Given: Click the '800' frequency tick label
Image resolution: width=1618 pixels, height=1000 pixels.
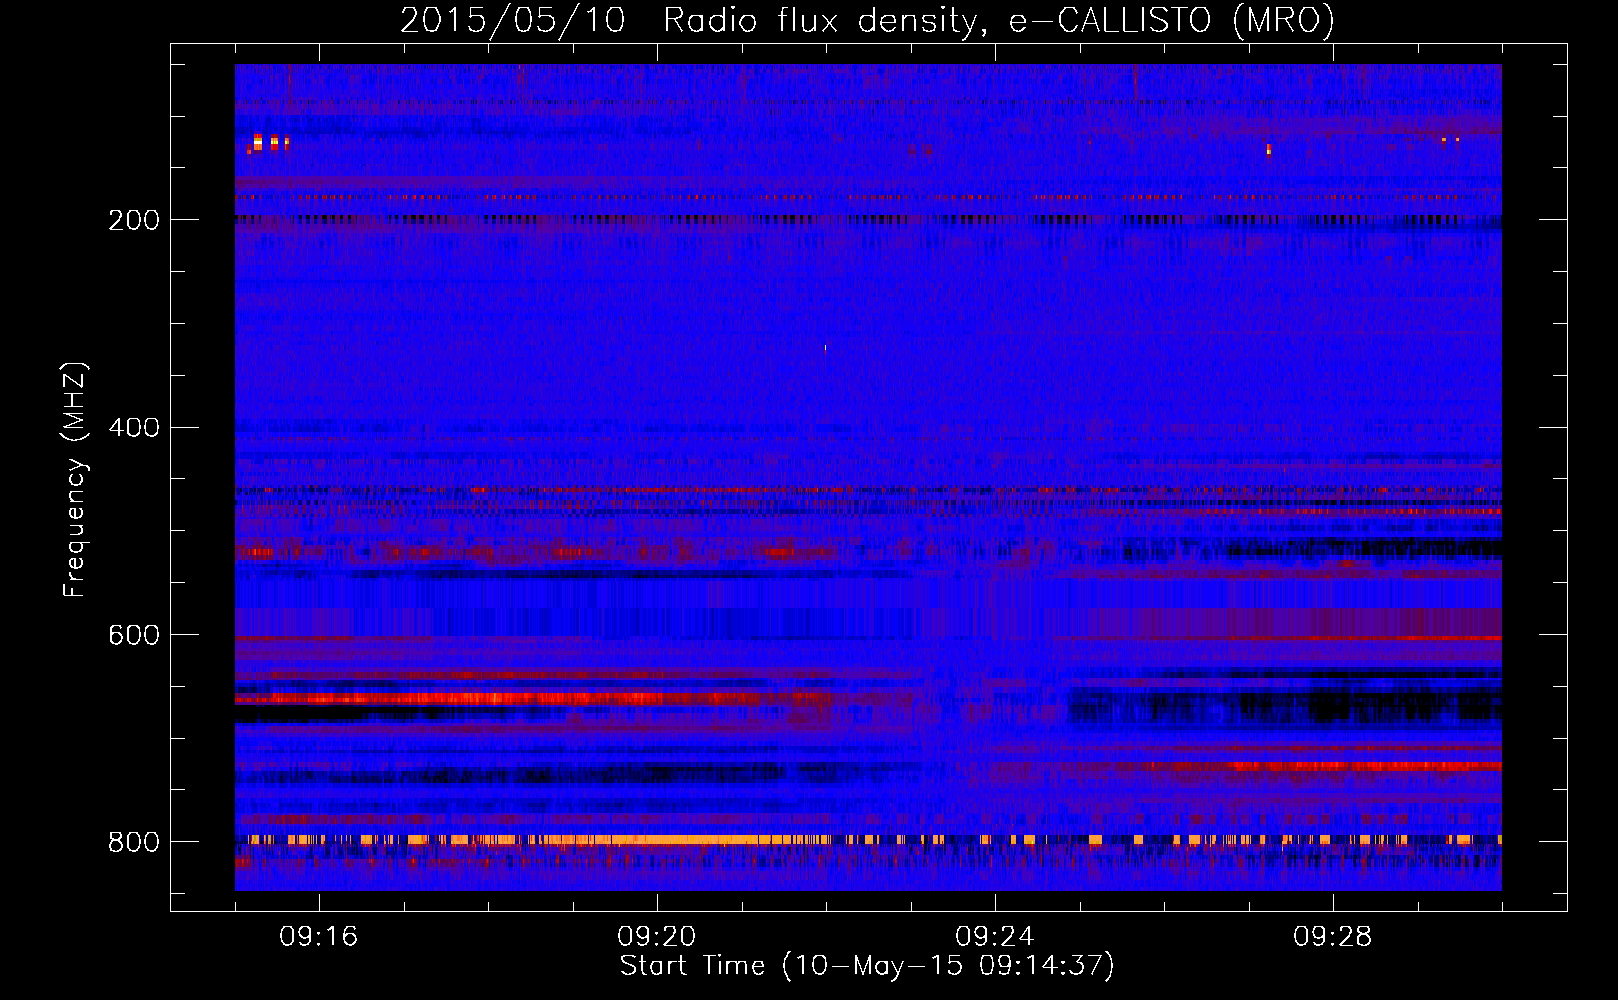Looking at the screenshot, I should coord(134,842).
